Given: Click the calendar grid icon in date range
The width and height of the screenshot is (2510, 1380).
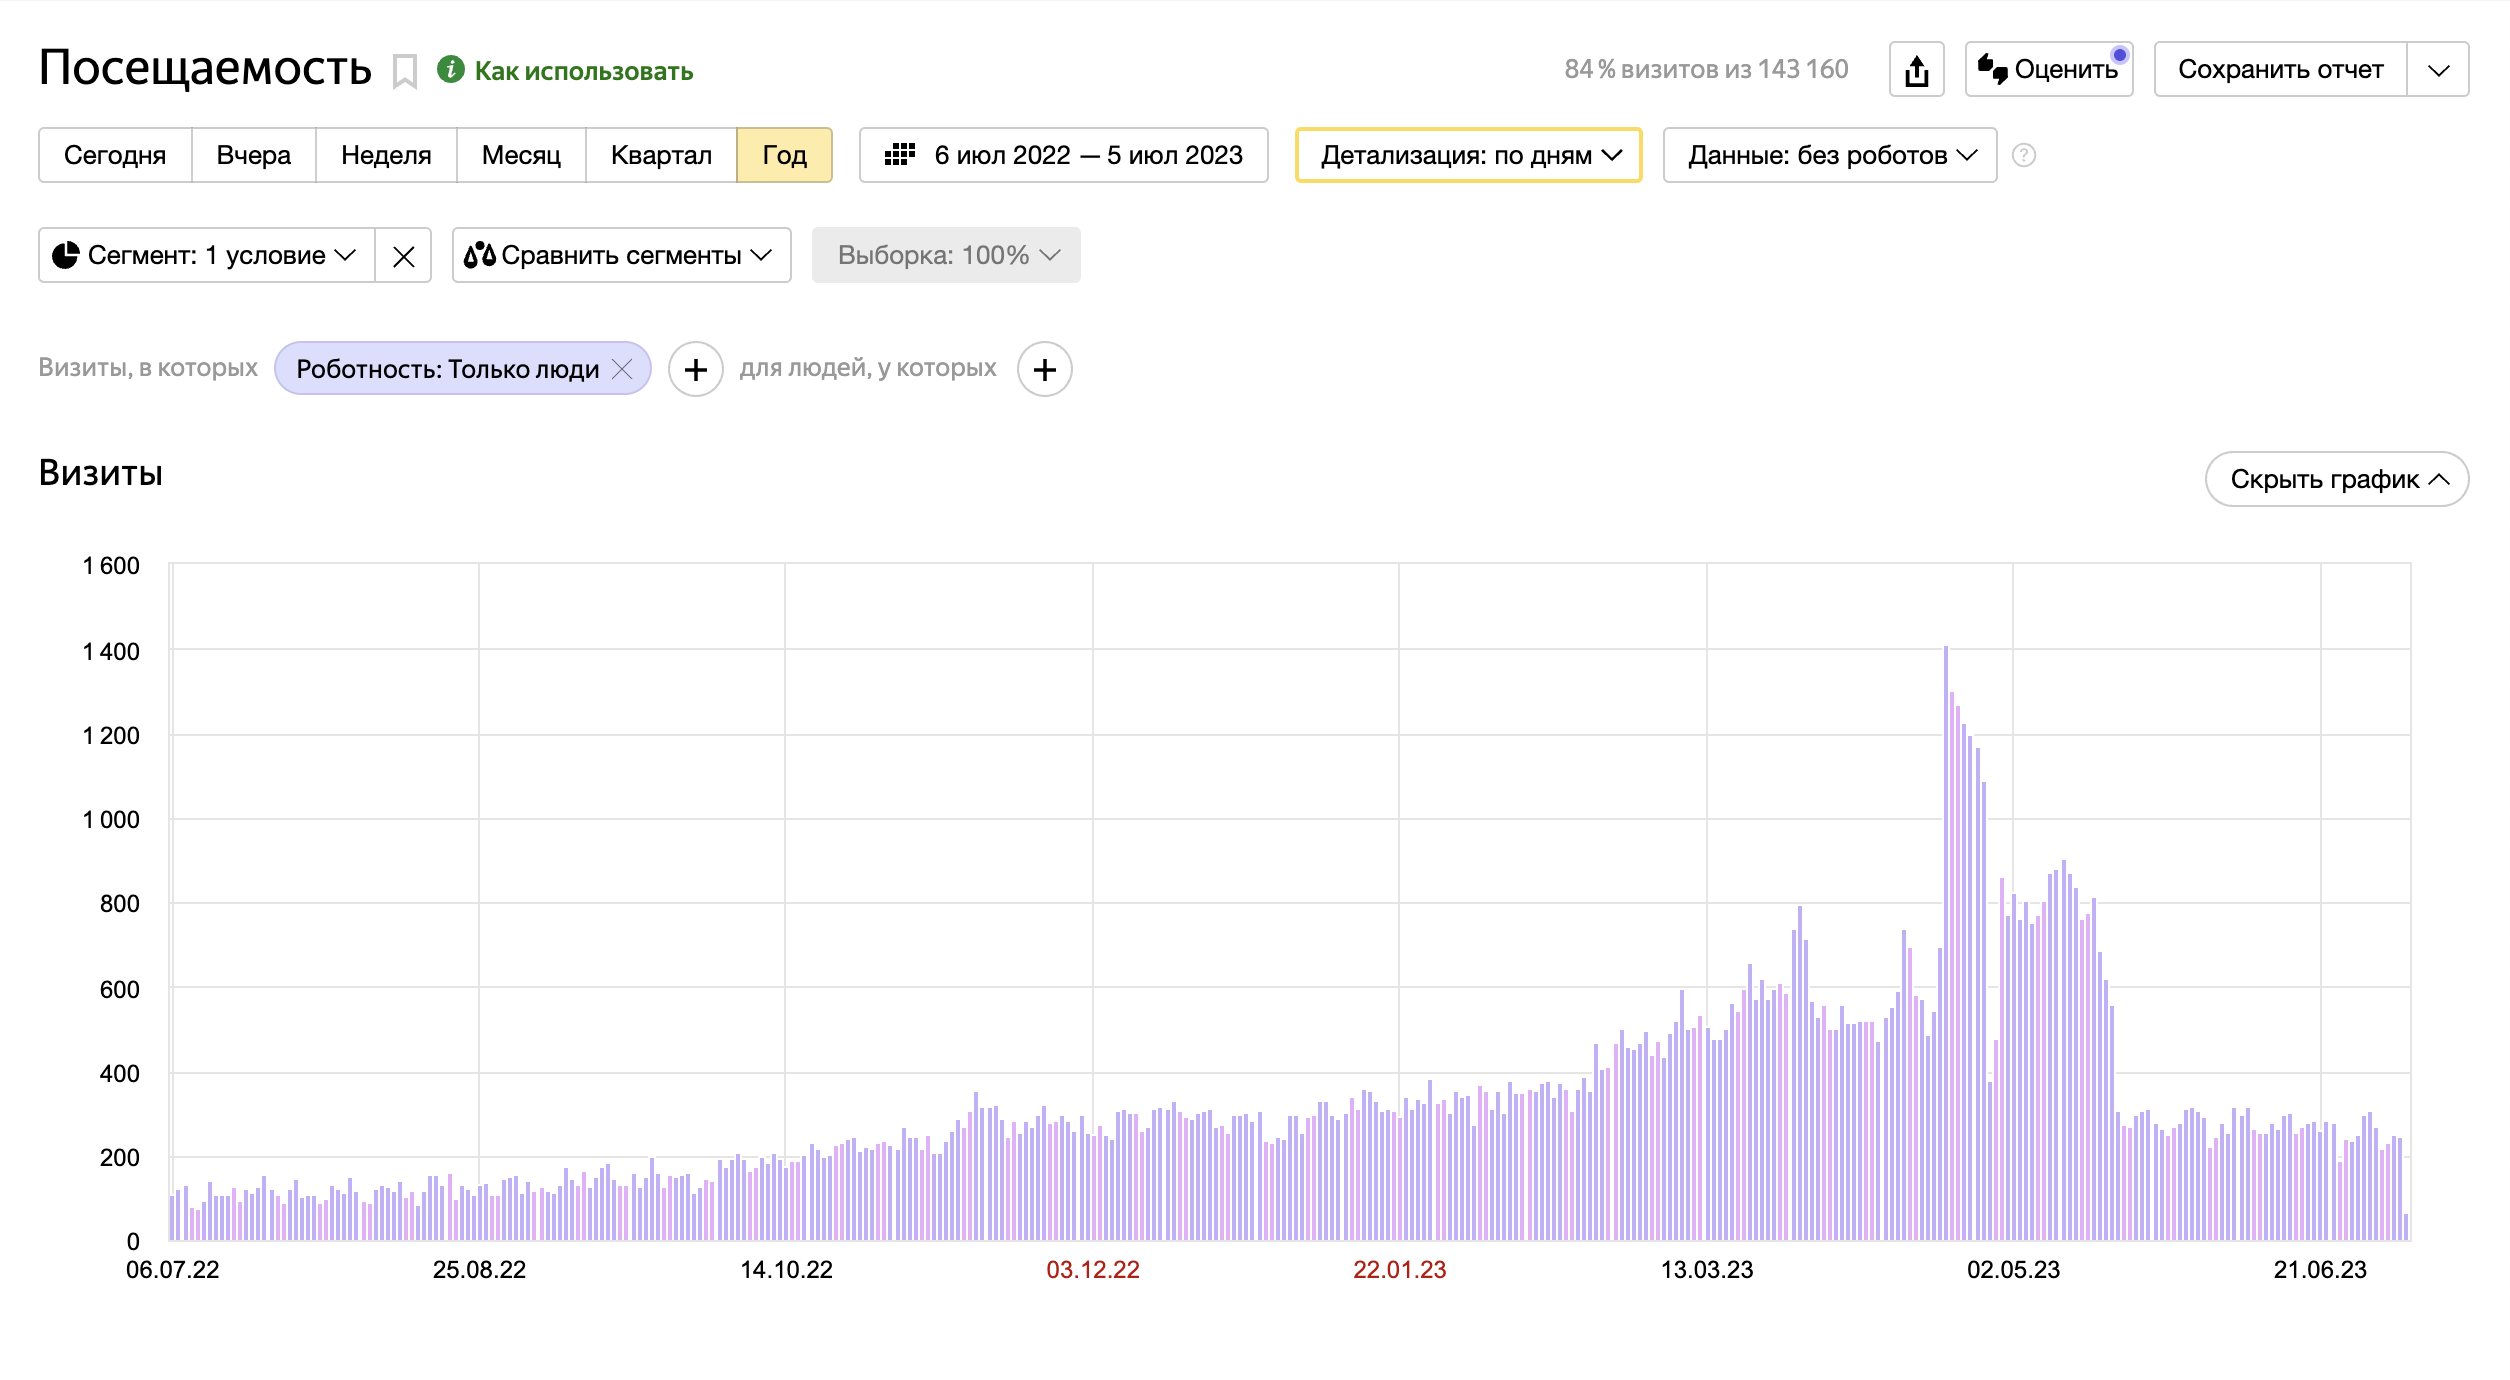Looking at the screenshot, I should (899, 155).
